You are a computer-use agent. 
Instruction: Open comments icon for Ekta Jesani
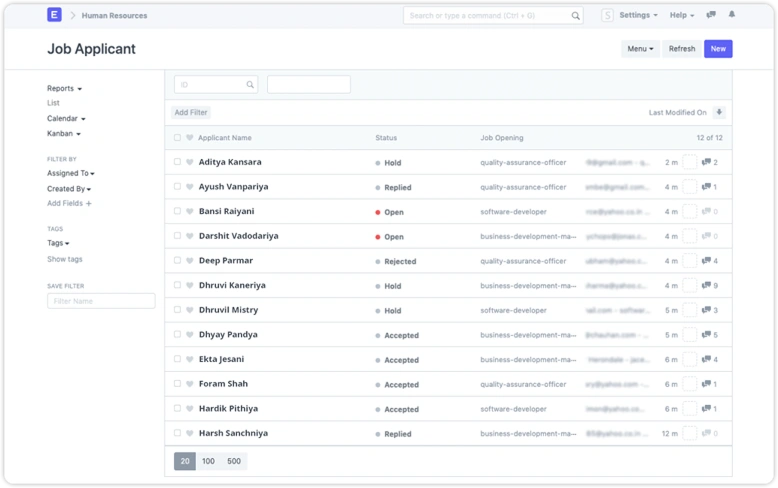[707, 359]
